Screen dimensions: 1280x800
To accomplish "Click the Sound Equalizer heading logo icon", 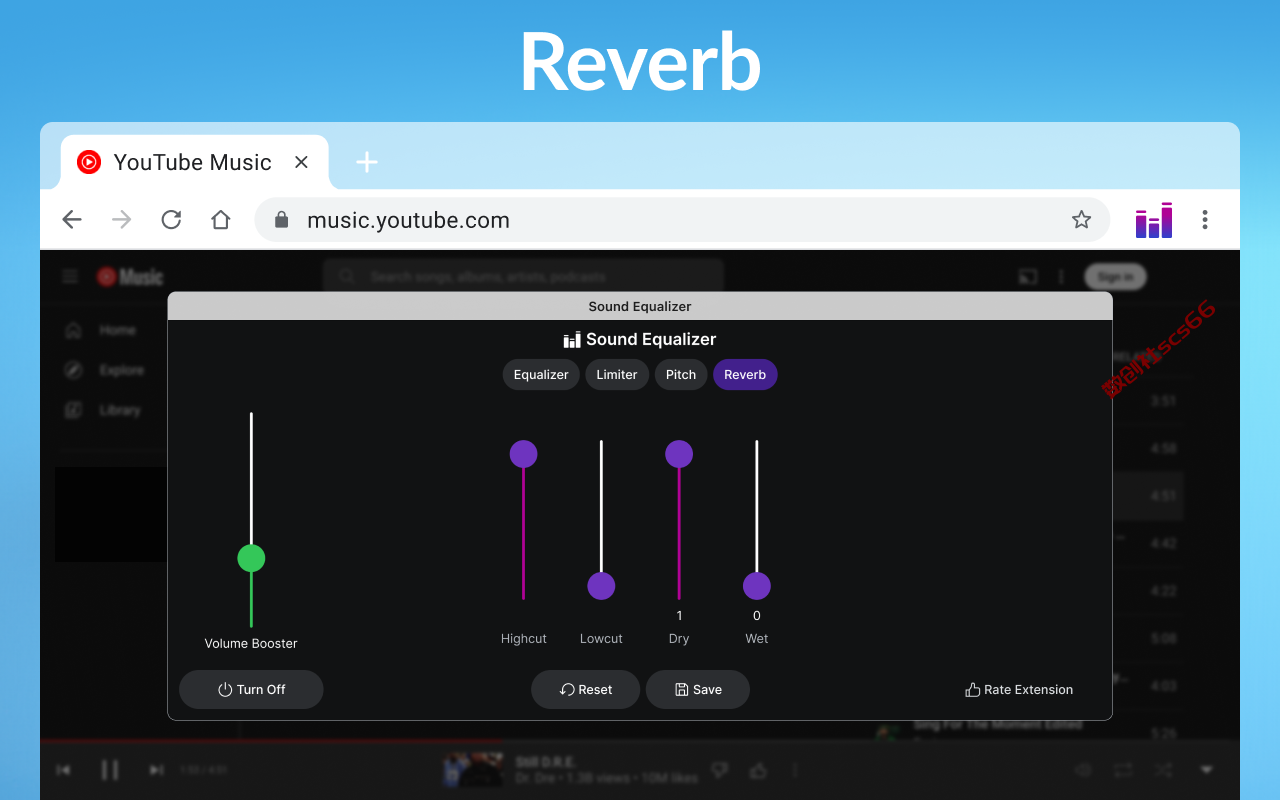I will 572,340.
